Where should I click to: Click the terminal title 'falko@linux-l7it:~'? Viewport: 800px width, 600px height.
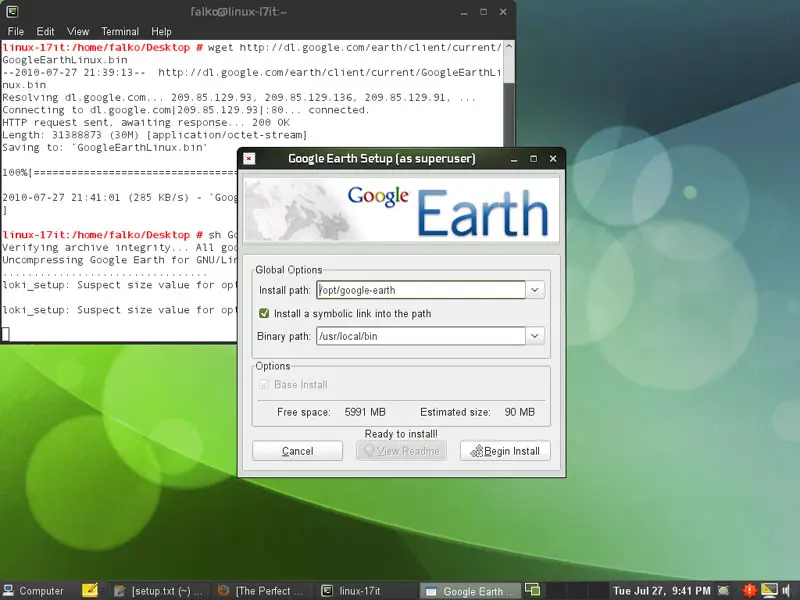tap(238, 11)
